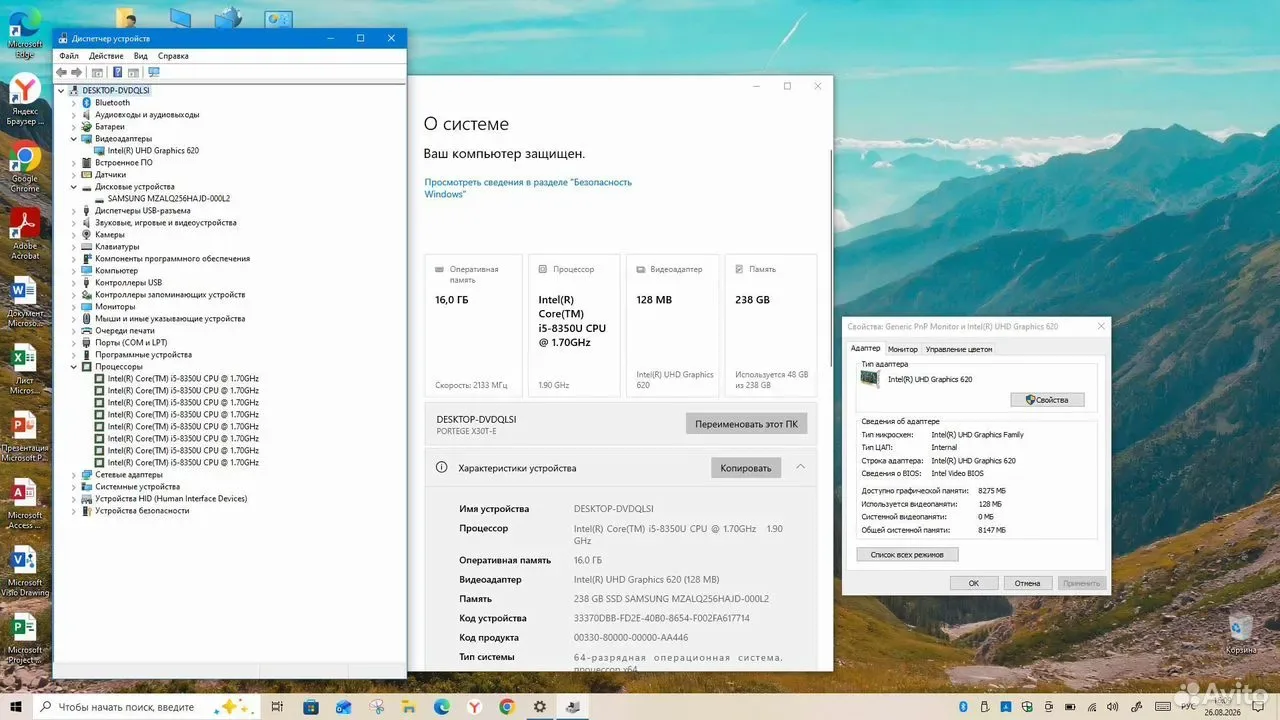Image resolution: width=1280 pixels, height=720 pixels.
Task: Open the Вид menu
Action: 141,56
